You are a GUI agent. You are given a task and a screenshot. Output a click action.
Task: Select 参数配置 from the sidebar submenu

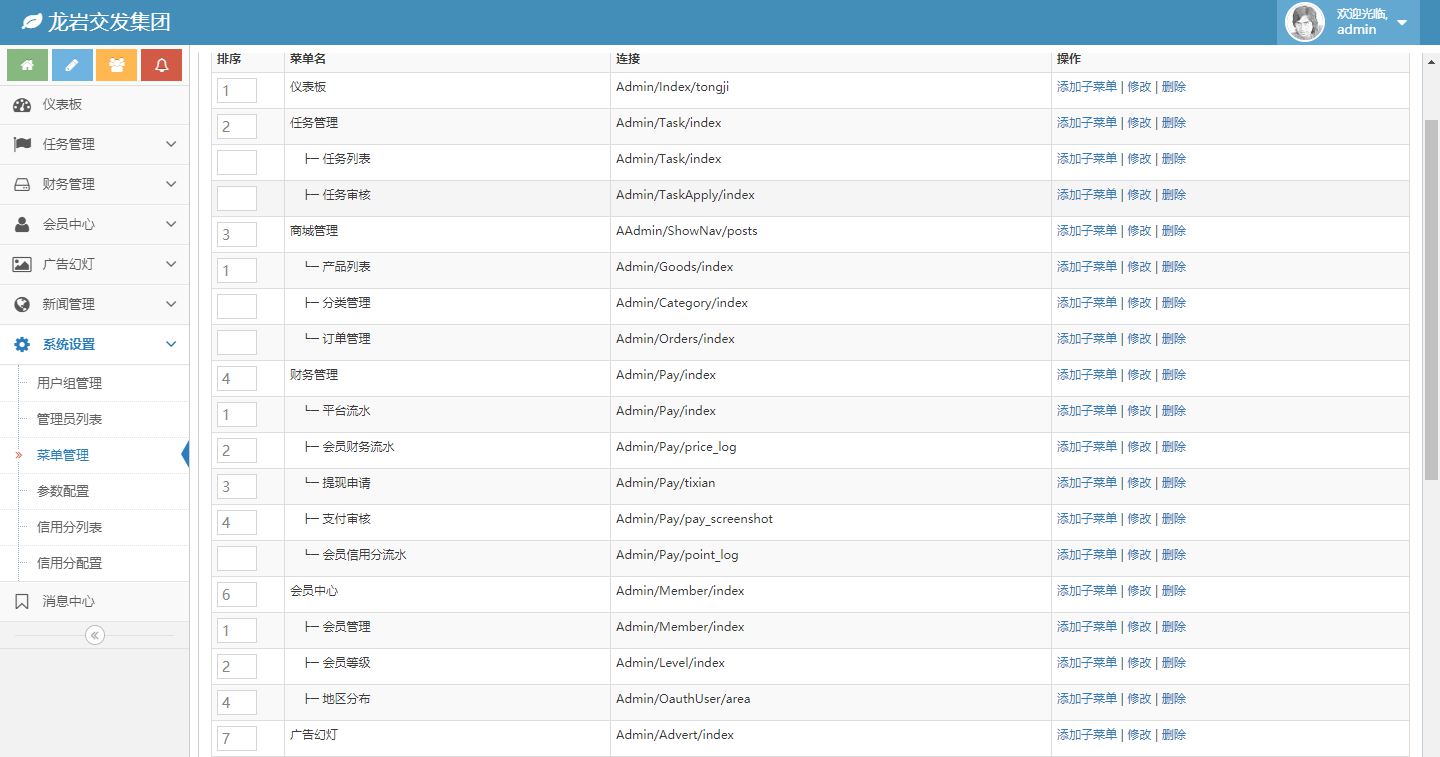click(x=63, y=491)
